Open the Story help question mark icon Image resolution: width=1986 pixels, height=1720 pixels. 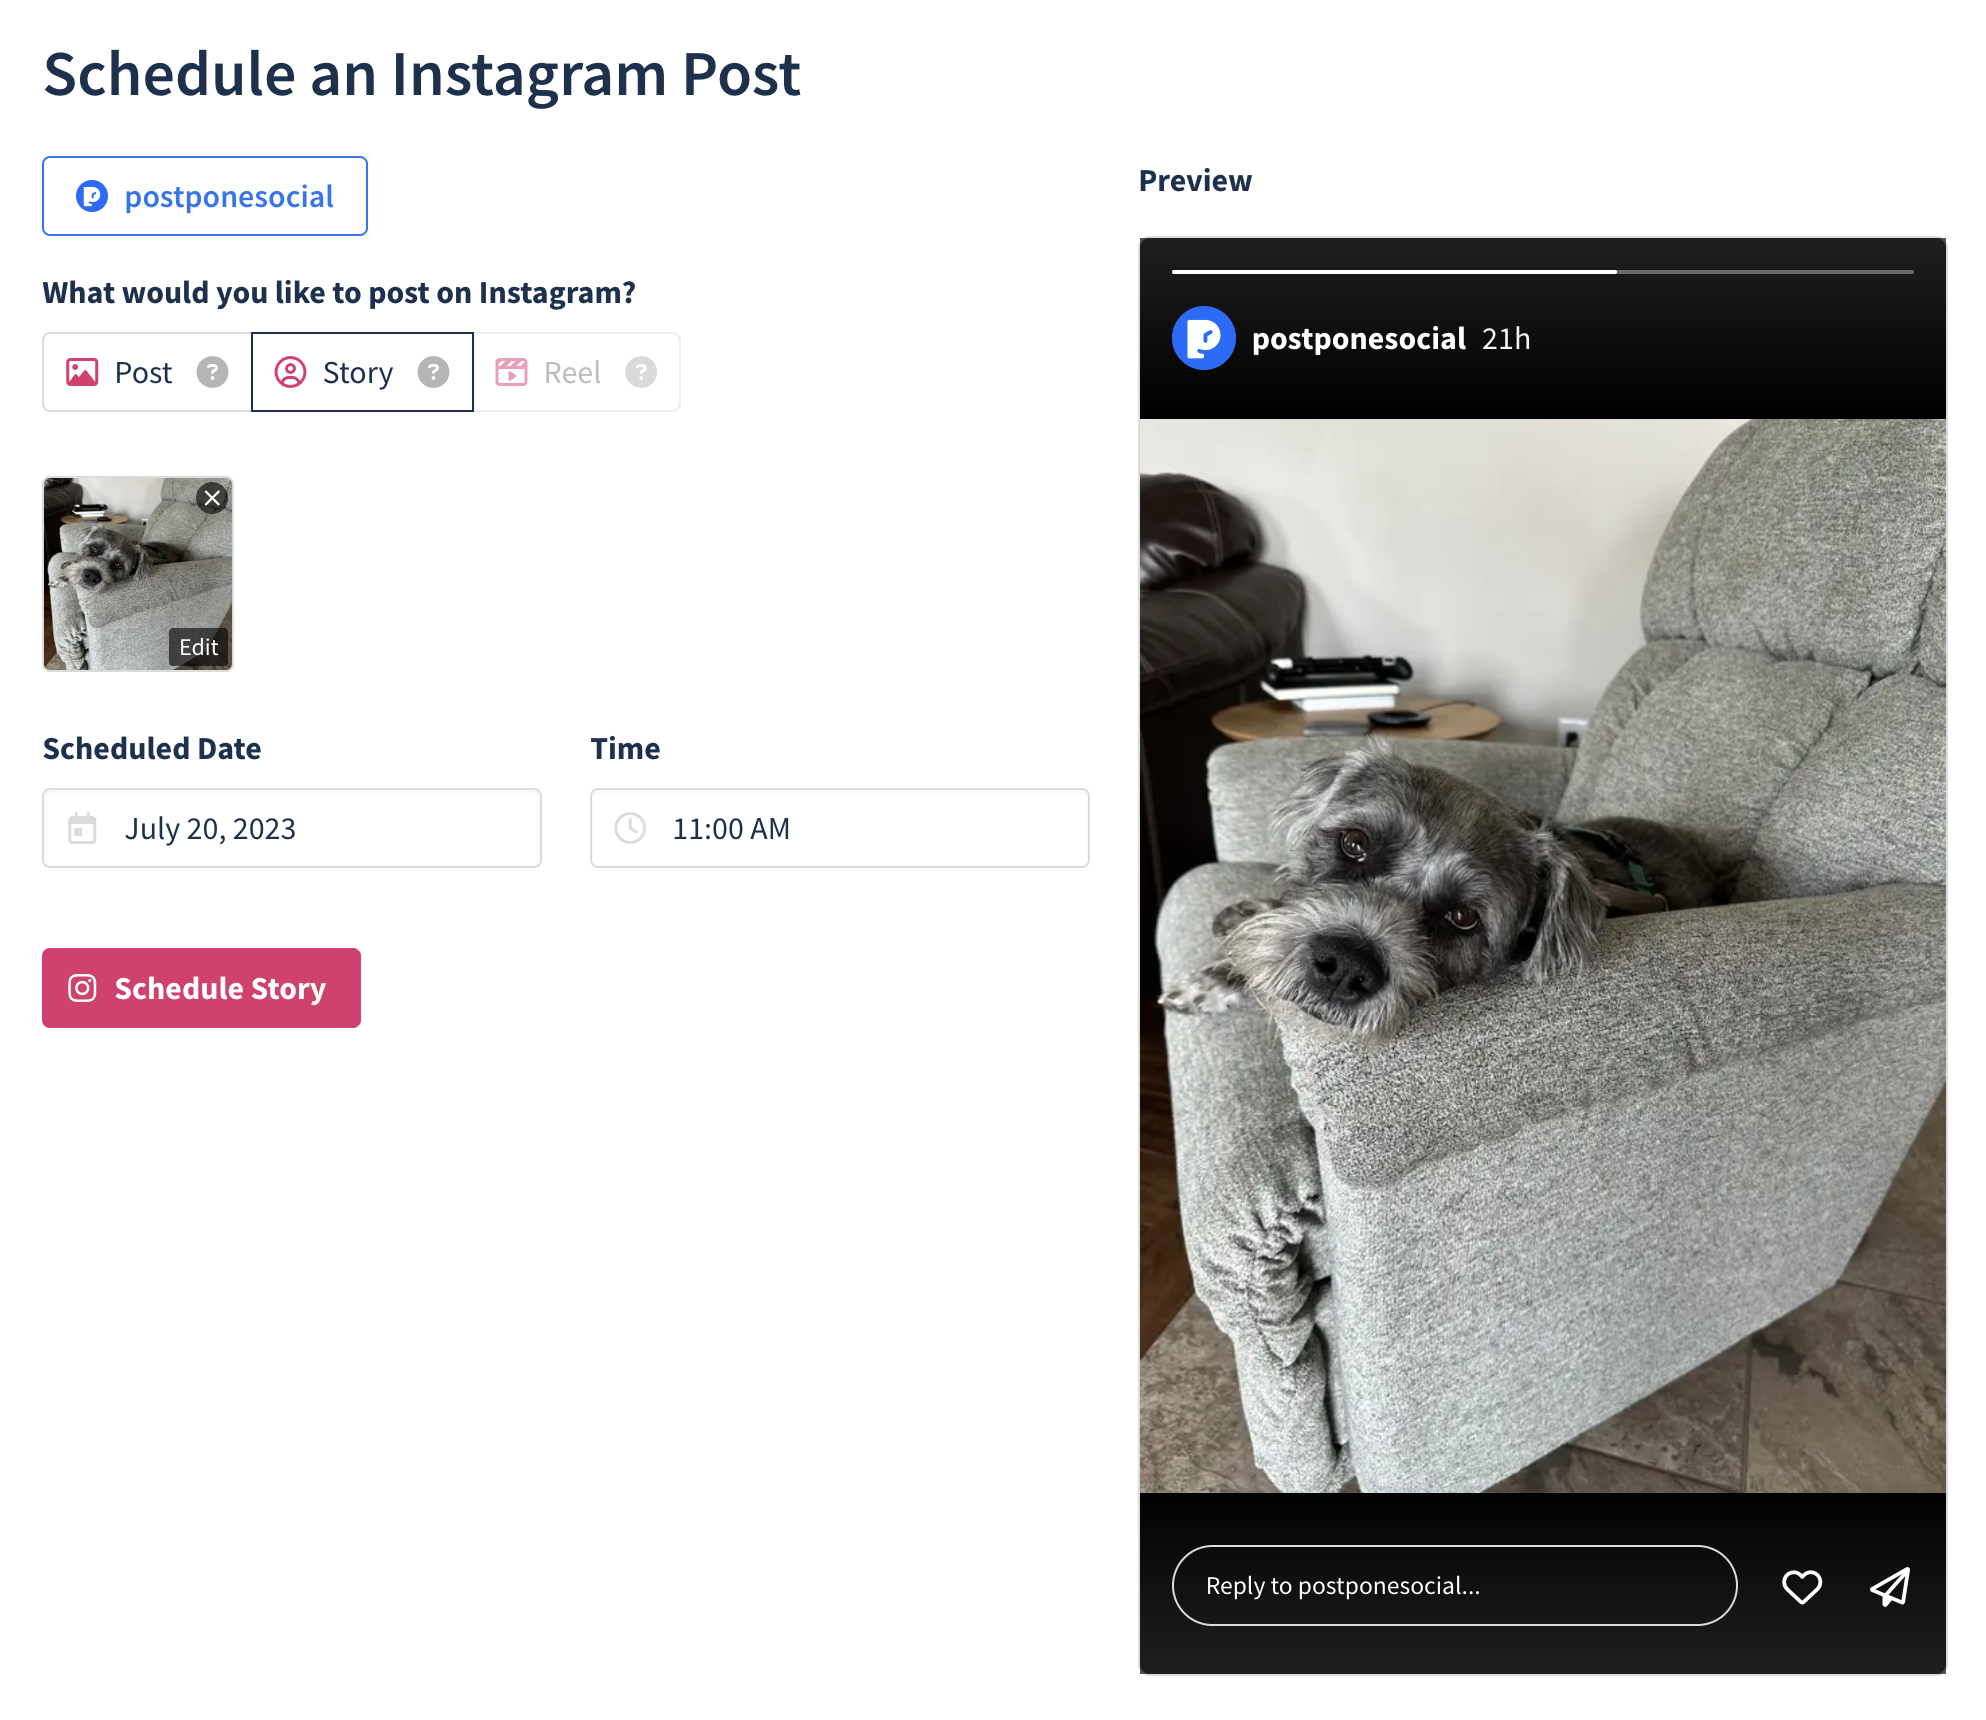tap(434, 372)
